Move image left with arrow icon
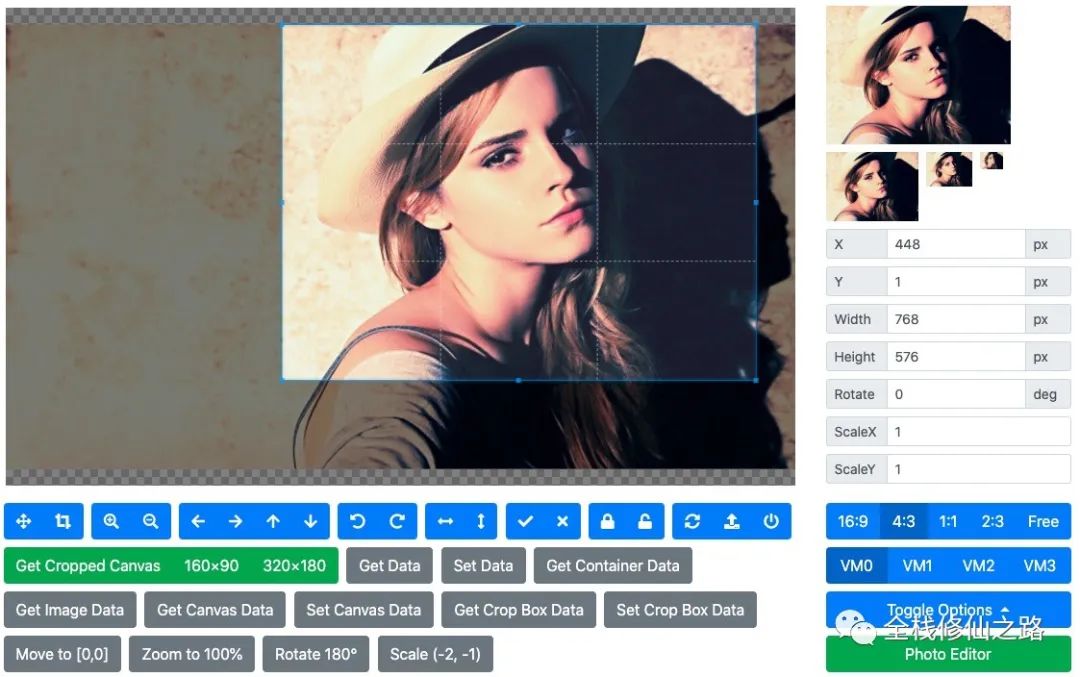The width and height of the screenshot is (1080, 677). 198,521
